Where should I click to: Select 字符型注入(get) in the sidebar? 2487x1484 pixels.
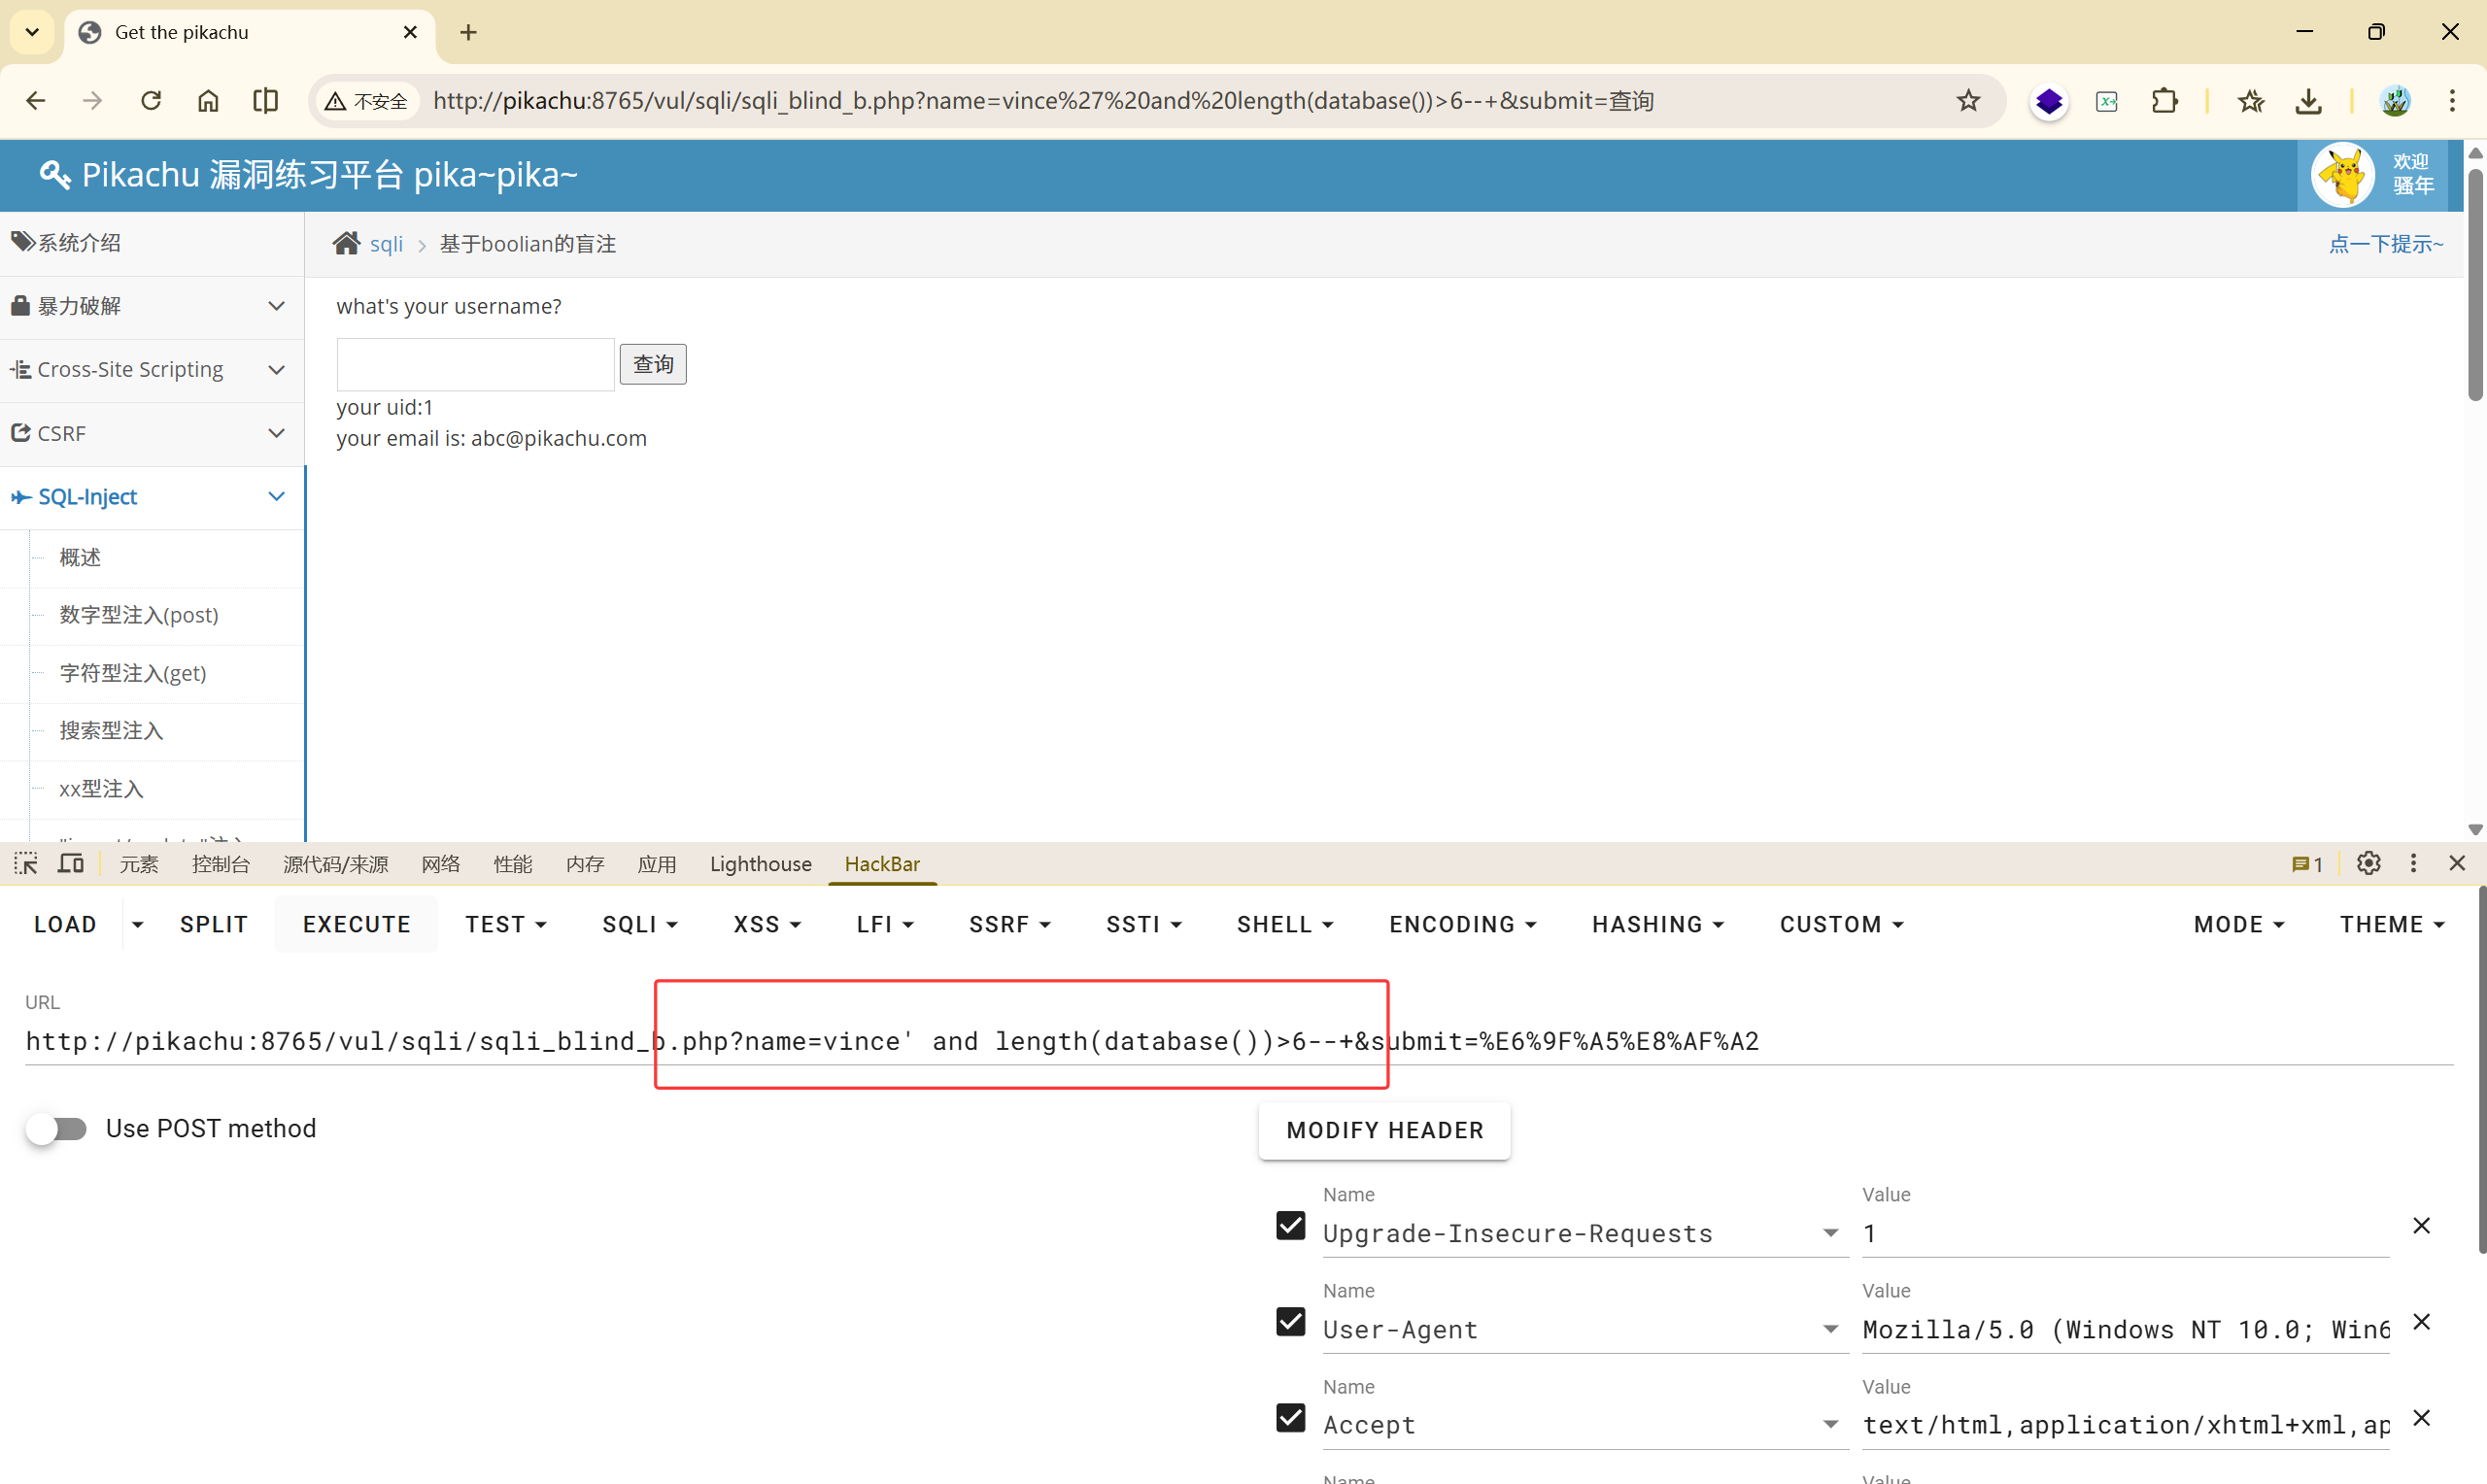click(133, 673)
